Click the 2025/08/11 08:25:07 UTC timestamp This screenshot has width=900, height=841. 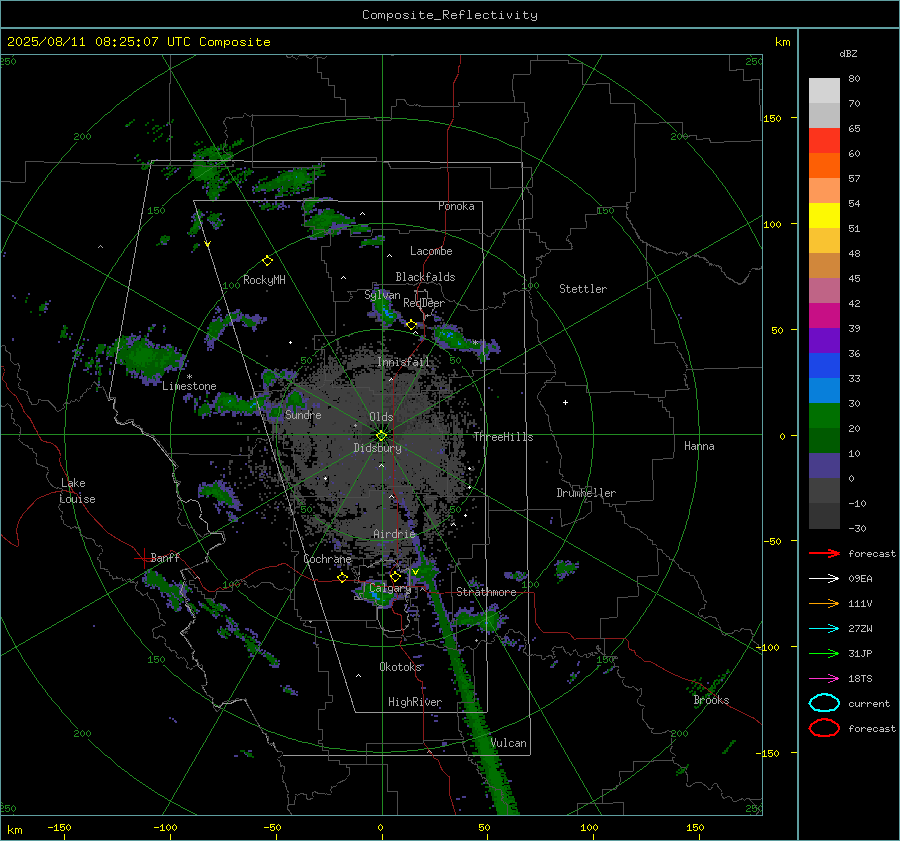pyautogui.click(x=87, y=42)
